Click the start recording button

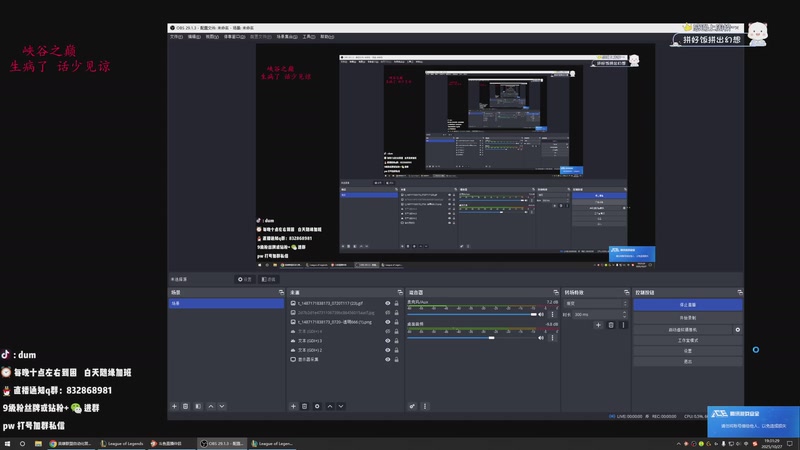point(687,317)
